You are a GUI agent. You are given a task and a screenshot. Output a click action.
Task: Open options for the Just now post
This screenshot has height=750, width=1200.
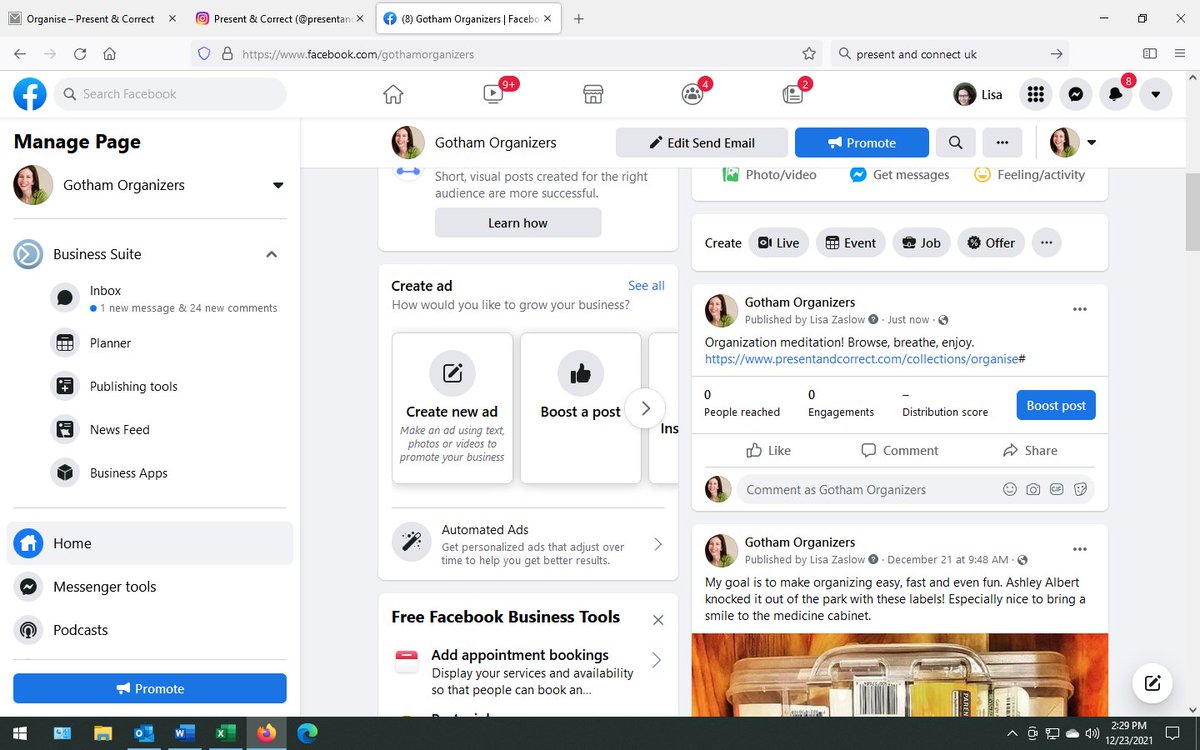pyautogui.click(x=1079, y=309)
